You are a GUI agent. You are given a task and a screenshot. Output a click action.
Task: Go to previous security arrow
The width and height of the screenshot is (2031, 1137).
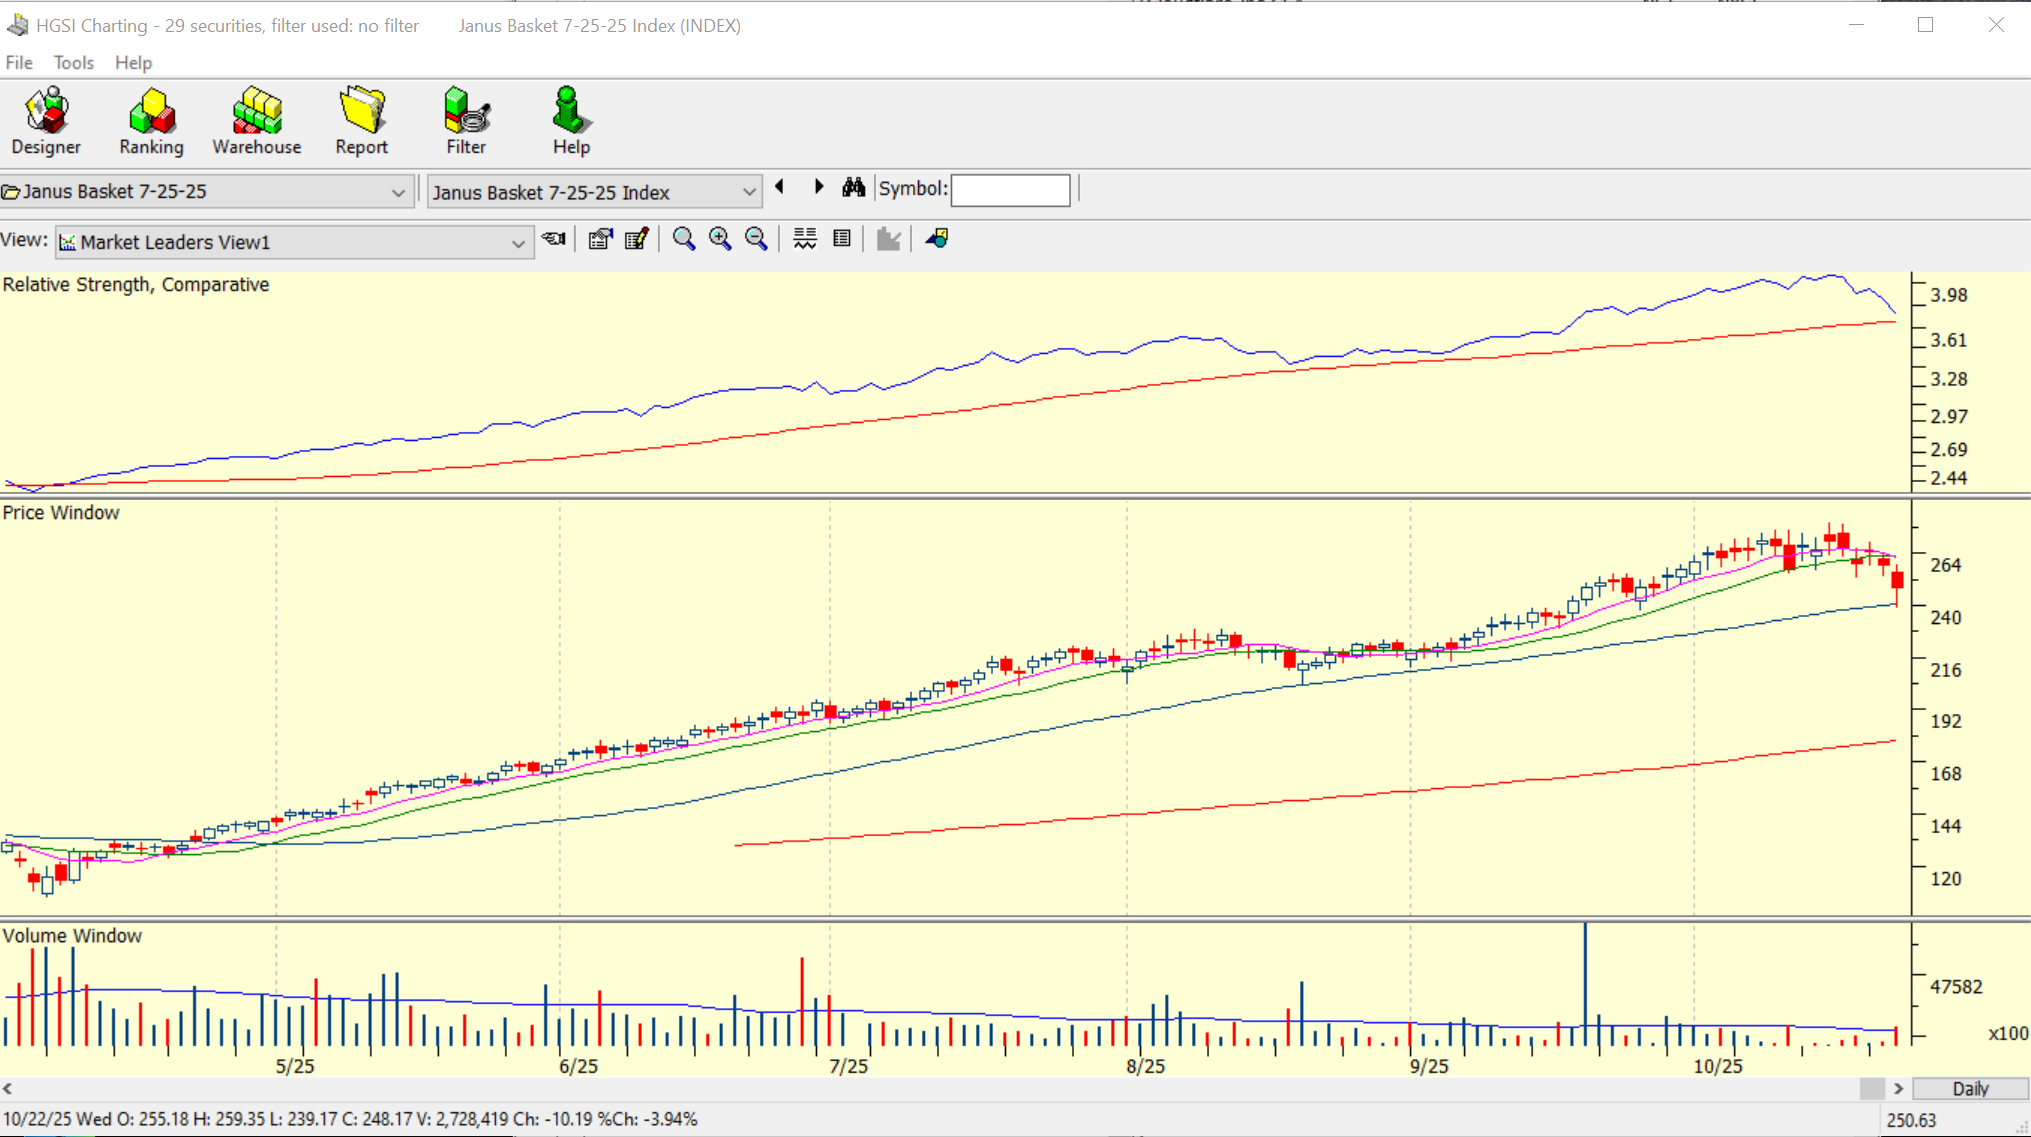[x=780, y=187]
